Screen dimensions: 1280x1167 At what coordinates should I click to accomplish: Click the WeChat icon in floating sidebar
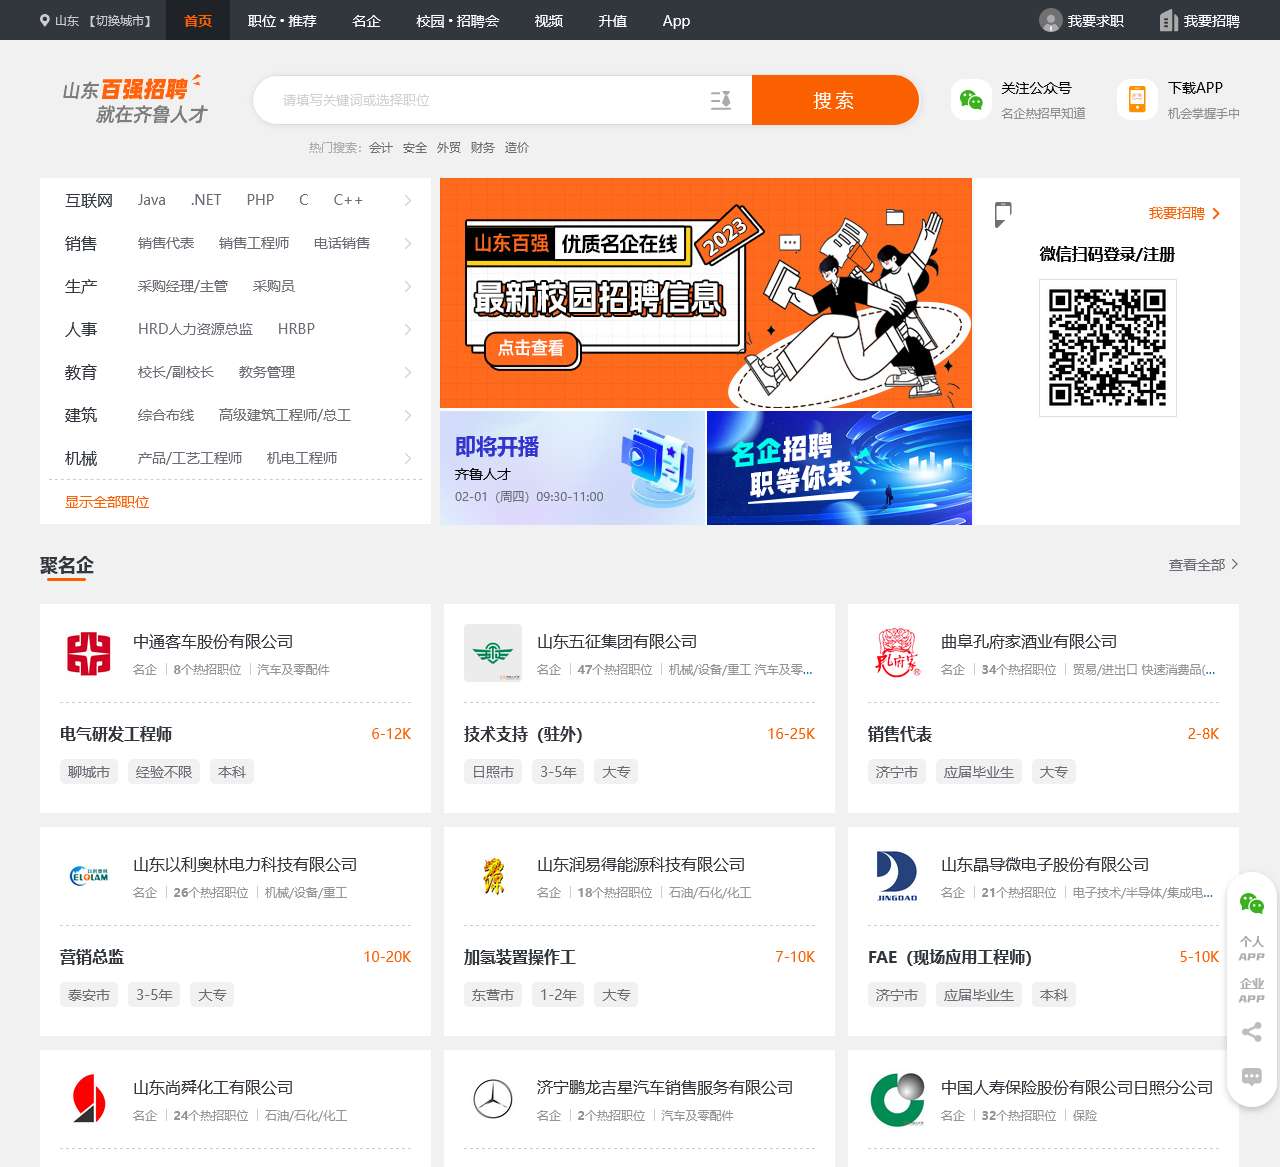(x=1251, y=903)
